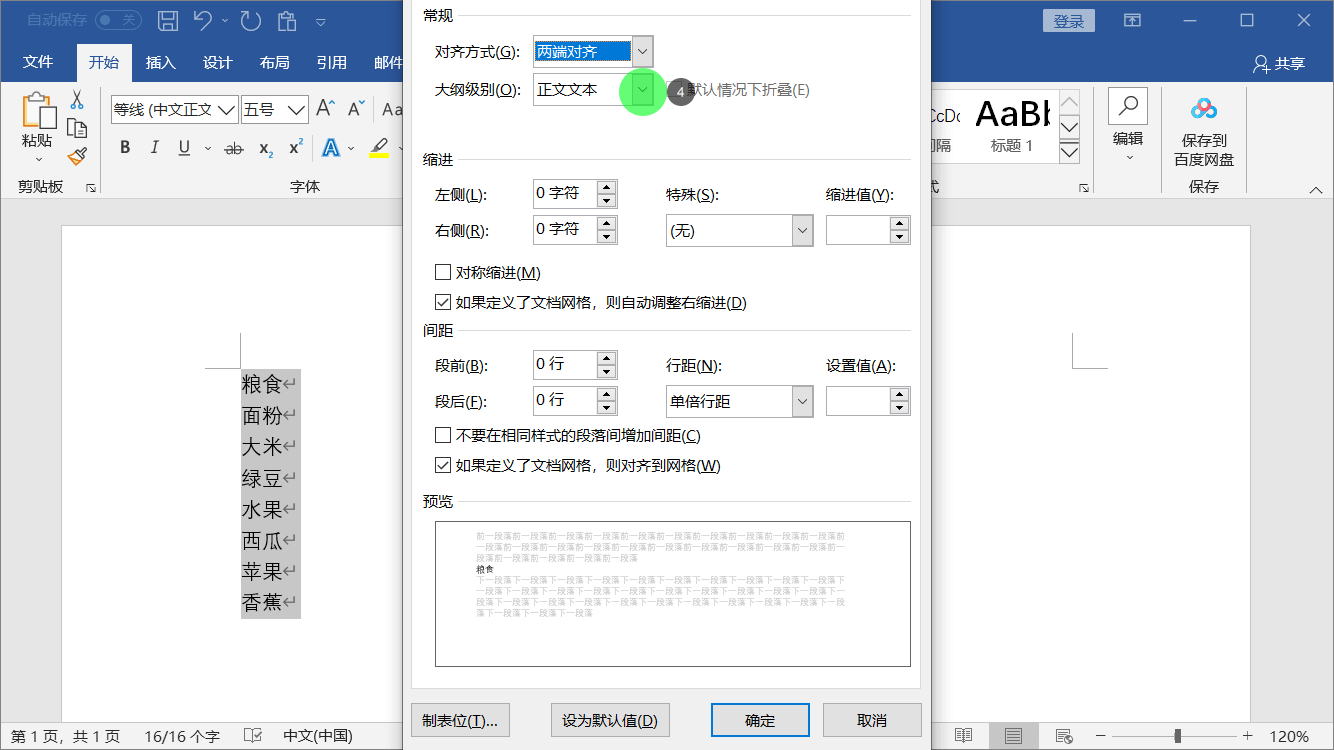Open text effects blue A icon
This screenshot has height=750, width=1334.
click(x=330, y=148)
